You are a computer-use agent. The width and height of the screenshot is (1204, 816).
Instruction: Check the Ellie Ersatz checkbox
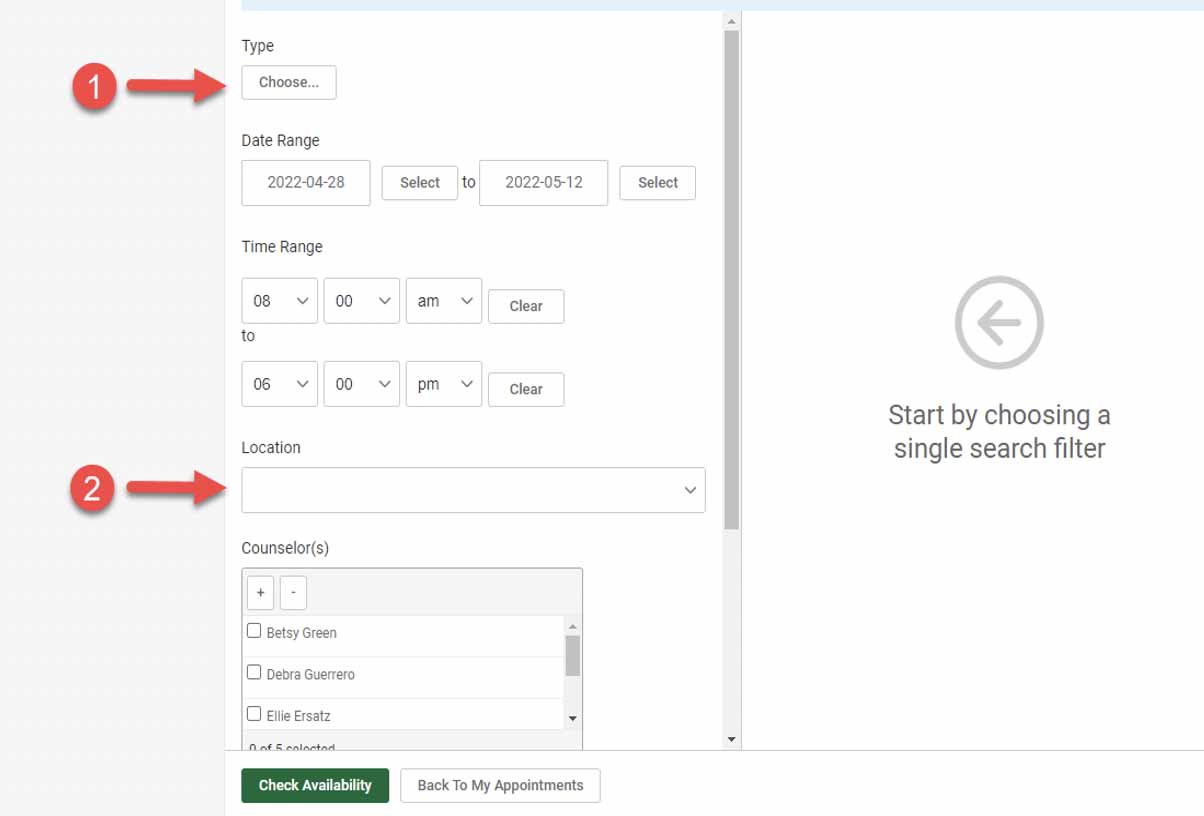click(x=254, y=714)
